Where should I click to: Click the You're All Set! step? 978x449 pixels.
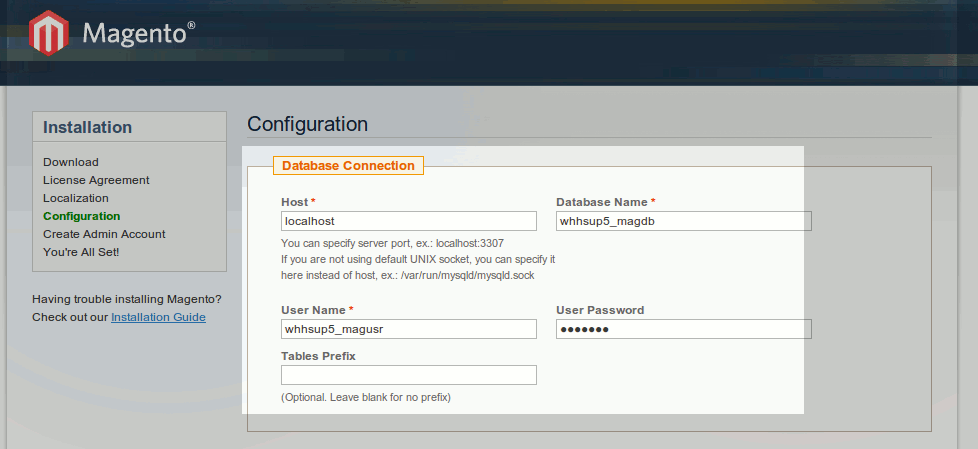81,252
